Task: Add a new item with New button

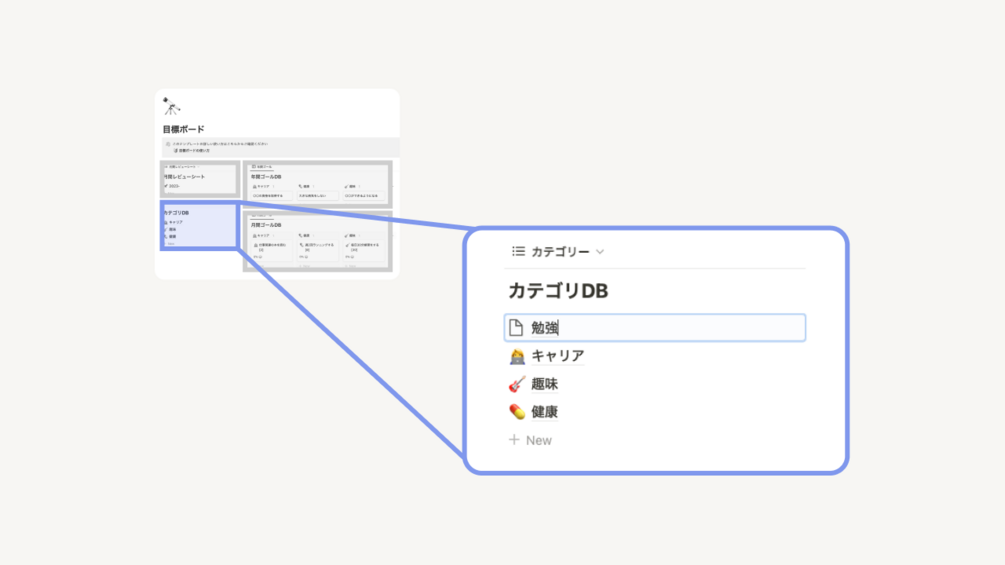Action: (538, 440)
